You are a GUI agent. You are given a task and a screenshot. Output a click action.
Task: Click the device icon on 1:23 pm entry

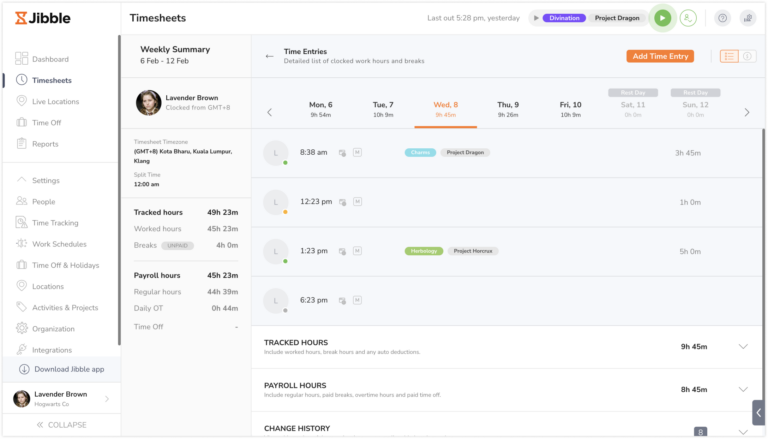pyautogui.click(x=342, y=251)
